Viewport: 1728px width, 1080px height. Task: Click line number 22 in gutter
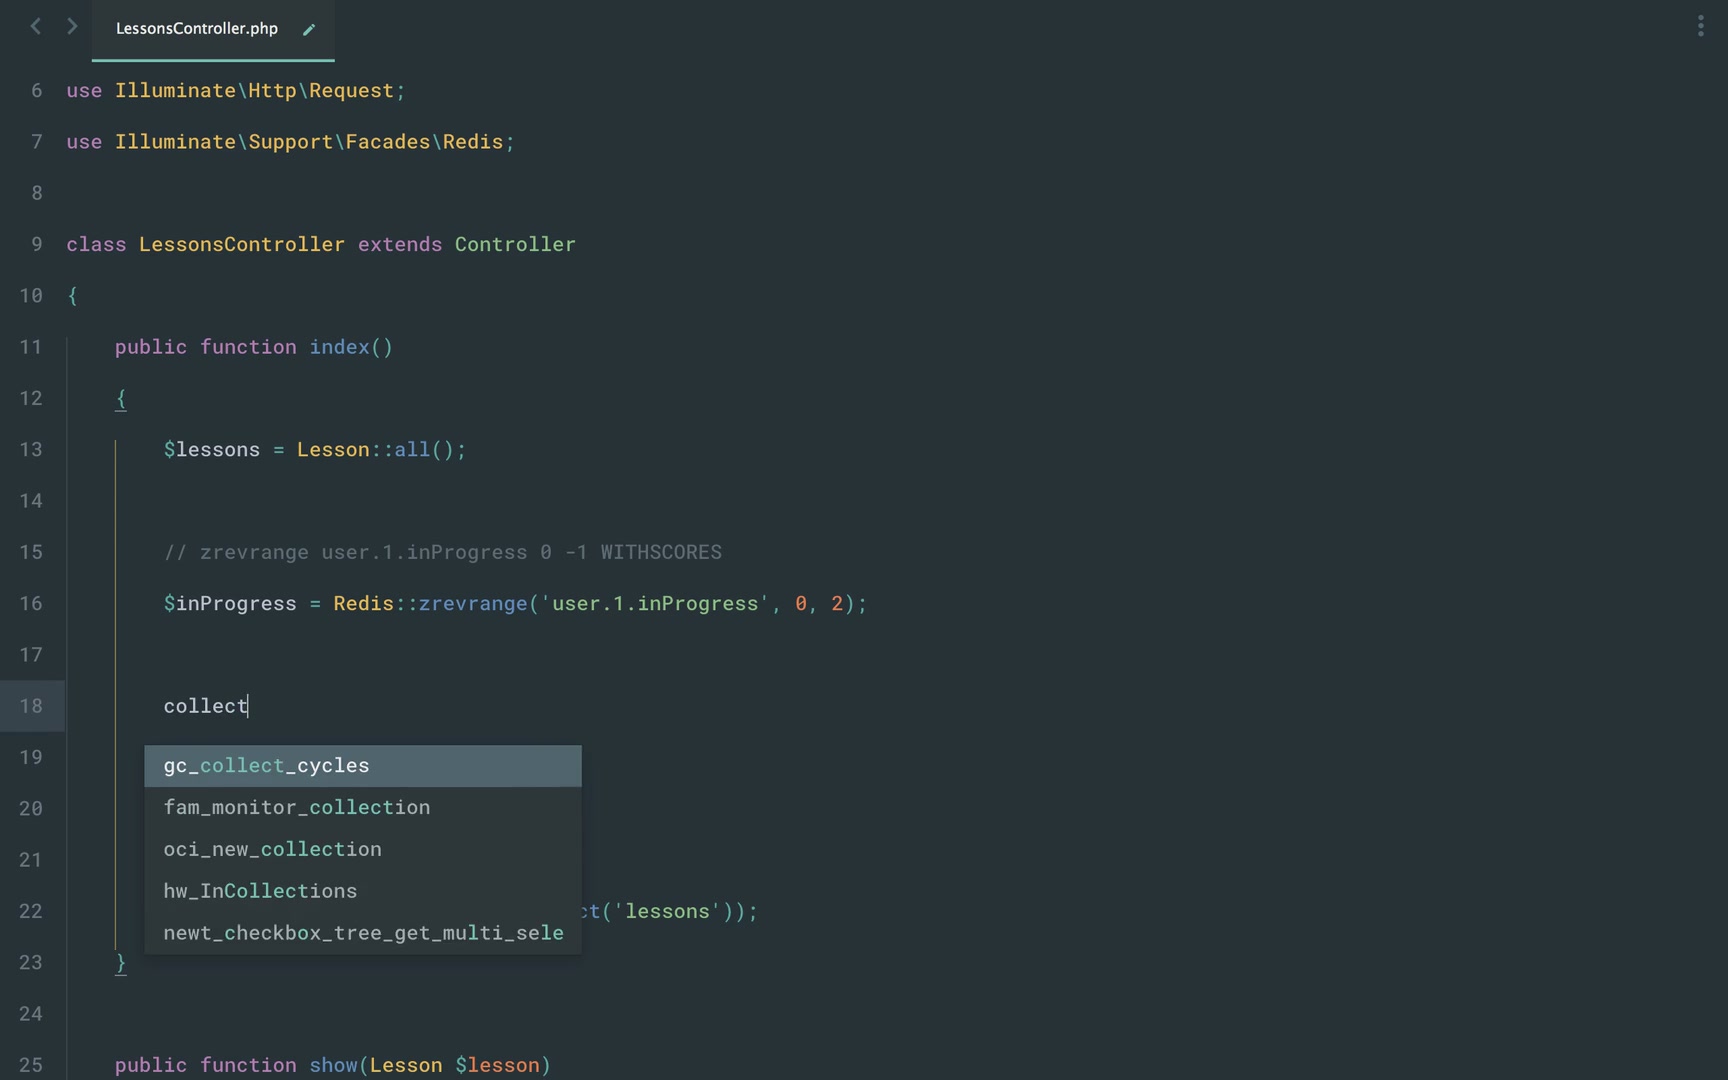click(31, 911)
